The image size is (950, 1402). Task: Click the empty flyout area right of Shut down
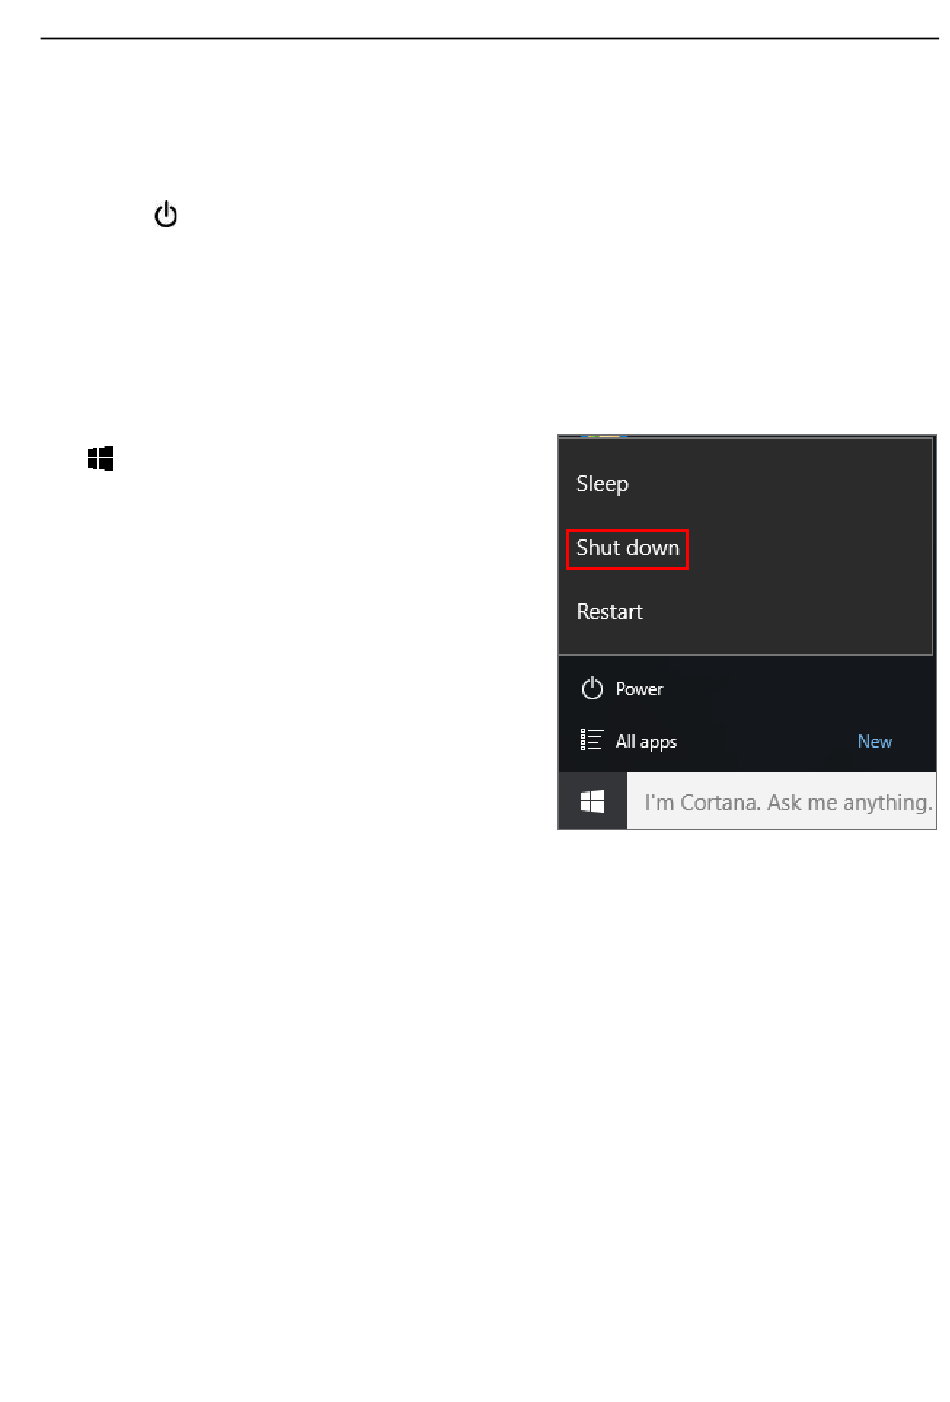coord(810,548)
